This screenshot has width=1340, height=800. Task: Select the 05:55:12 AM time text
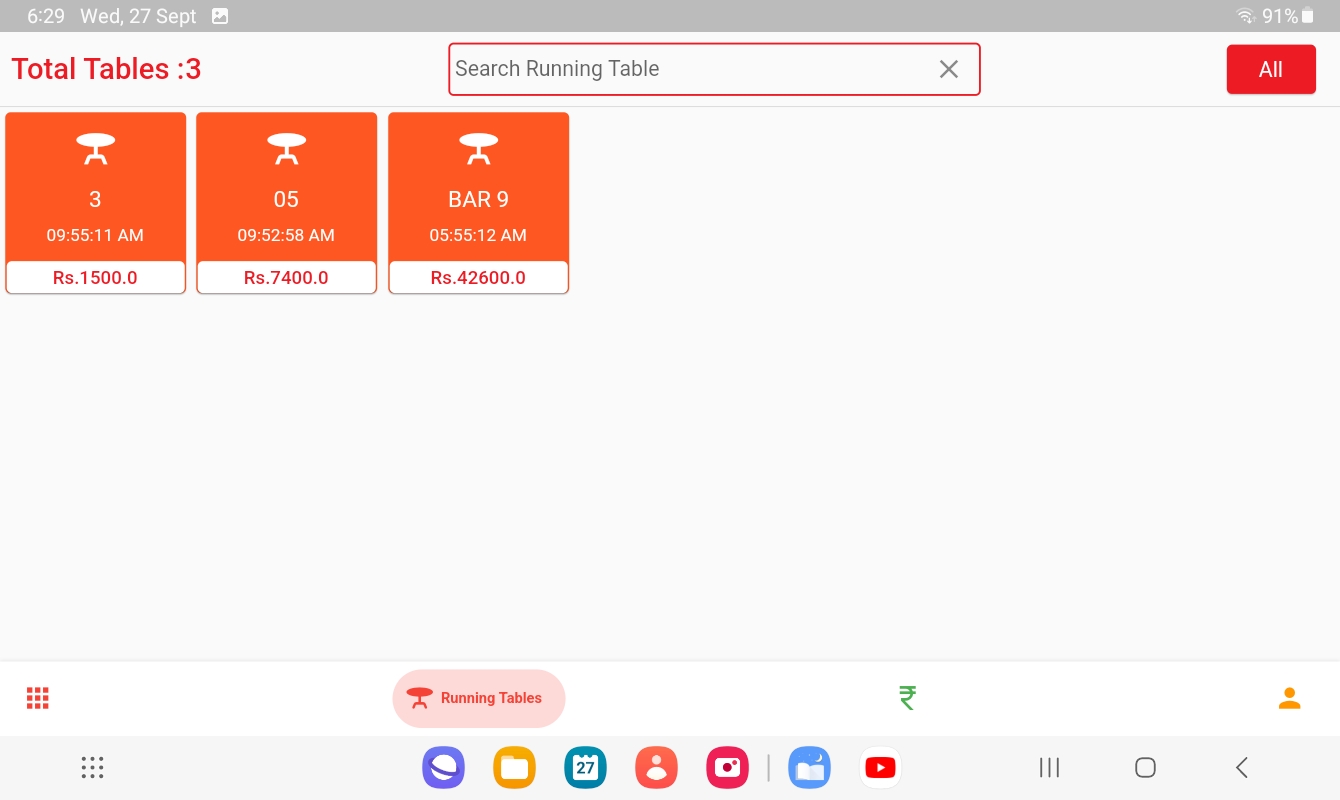[x=478, y=236]
